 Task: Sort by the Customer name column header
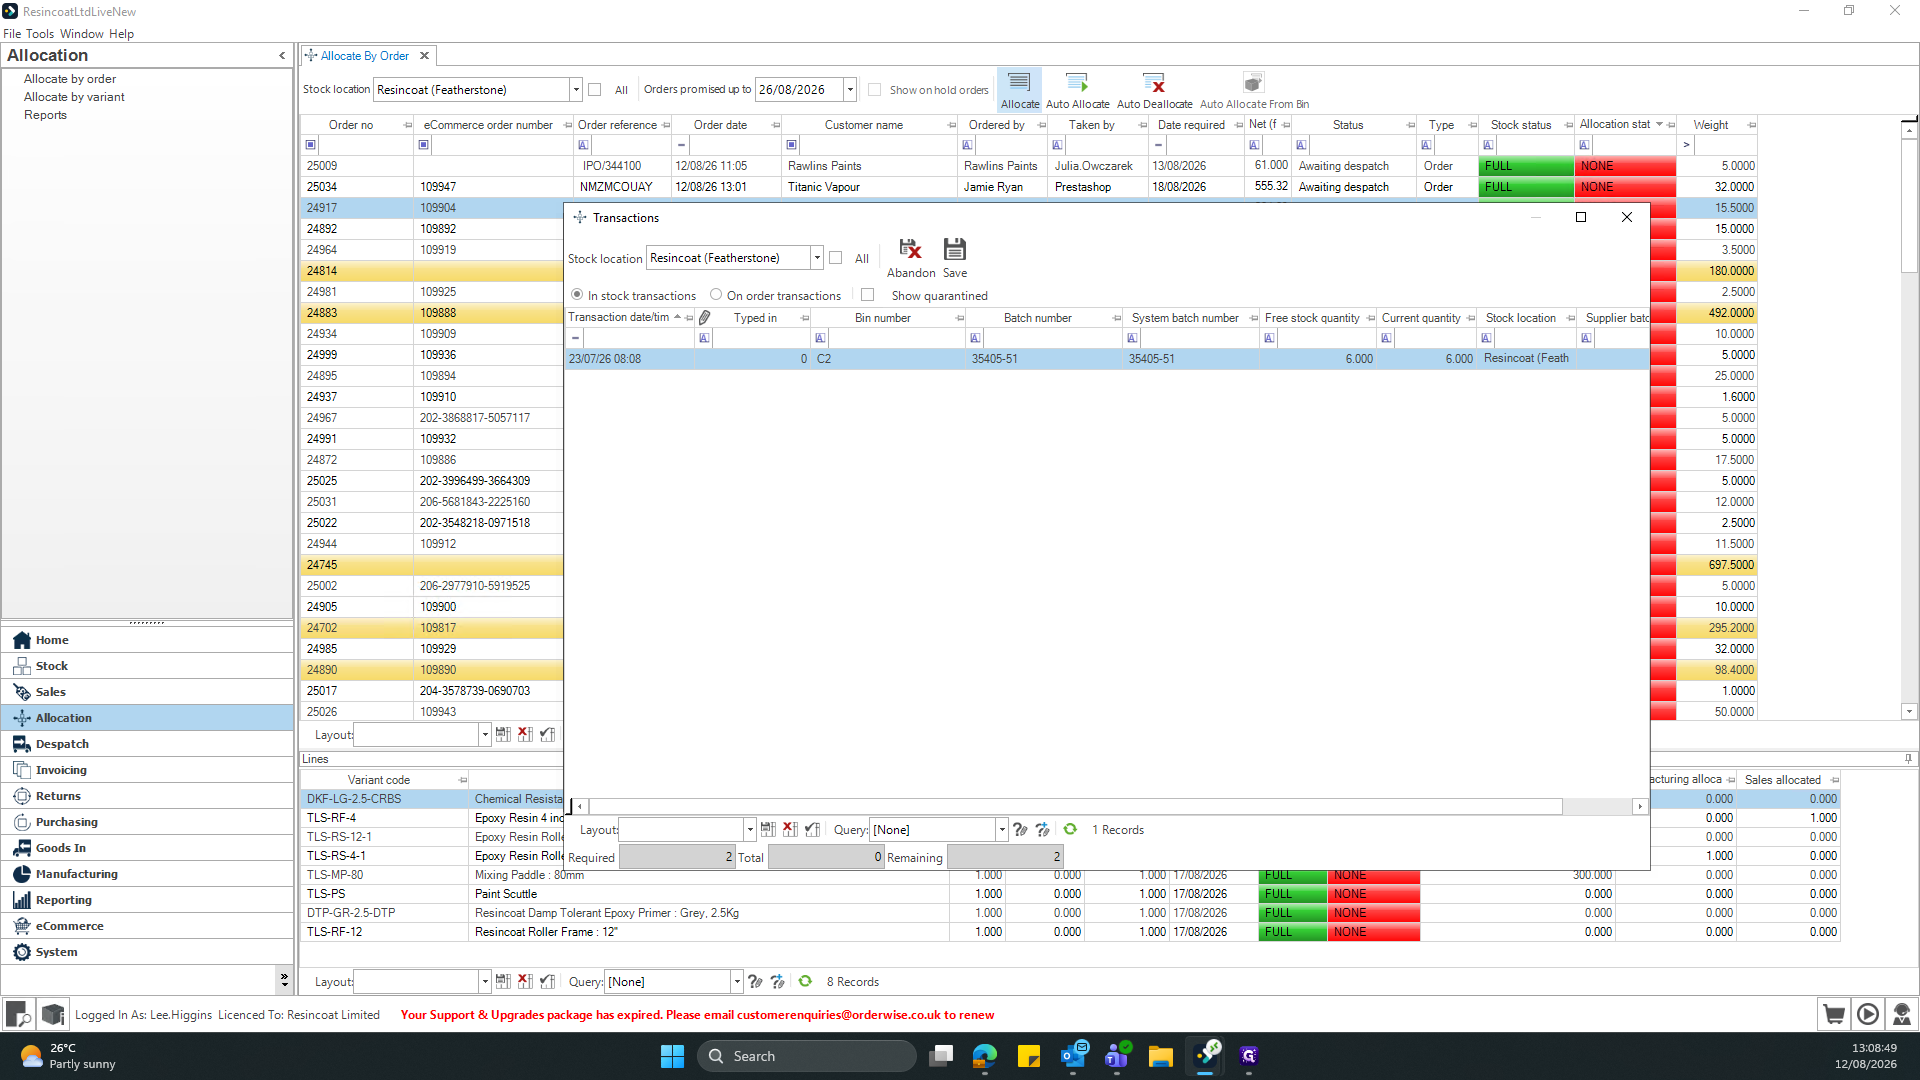coord(864,125)
